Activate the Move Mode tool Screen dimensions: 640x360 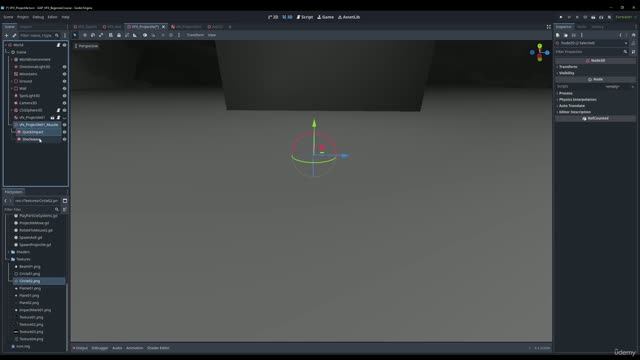point(85,35)
